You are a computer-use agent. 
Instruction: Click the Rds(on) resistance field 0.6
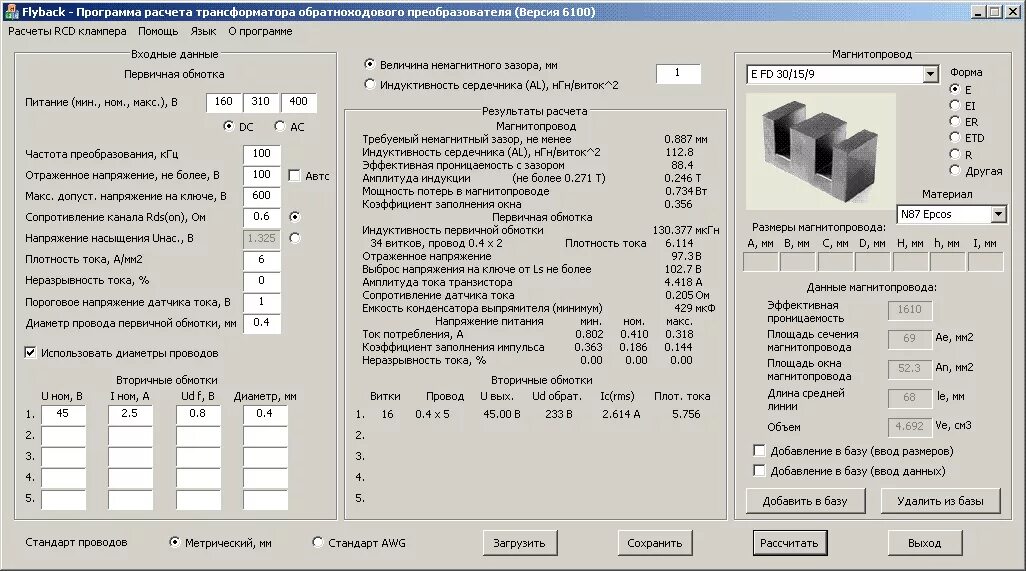pos(262,217)
